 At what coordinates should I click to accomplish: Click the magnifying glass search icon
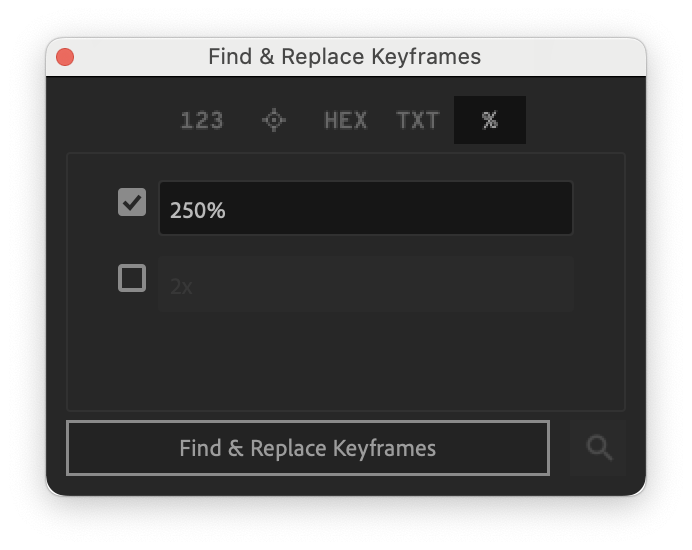point(598,448)
